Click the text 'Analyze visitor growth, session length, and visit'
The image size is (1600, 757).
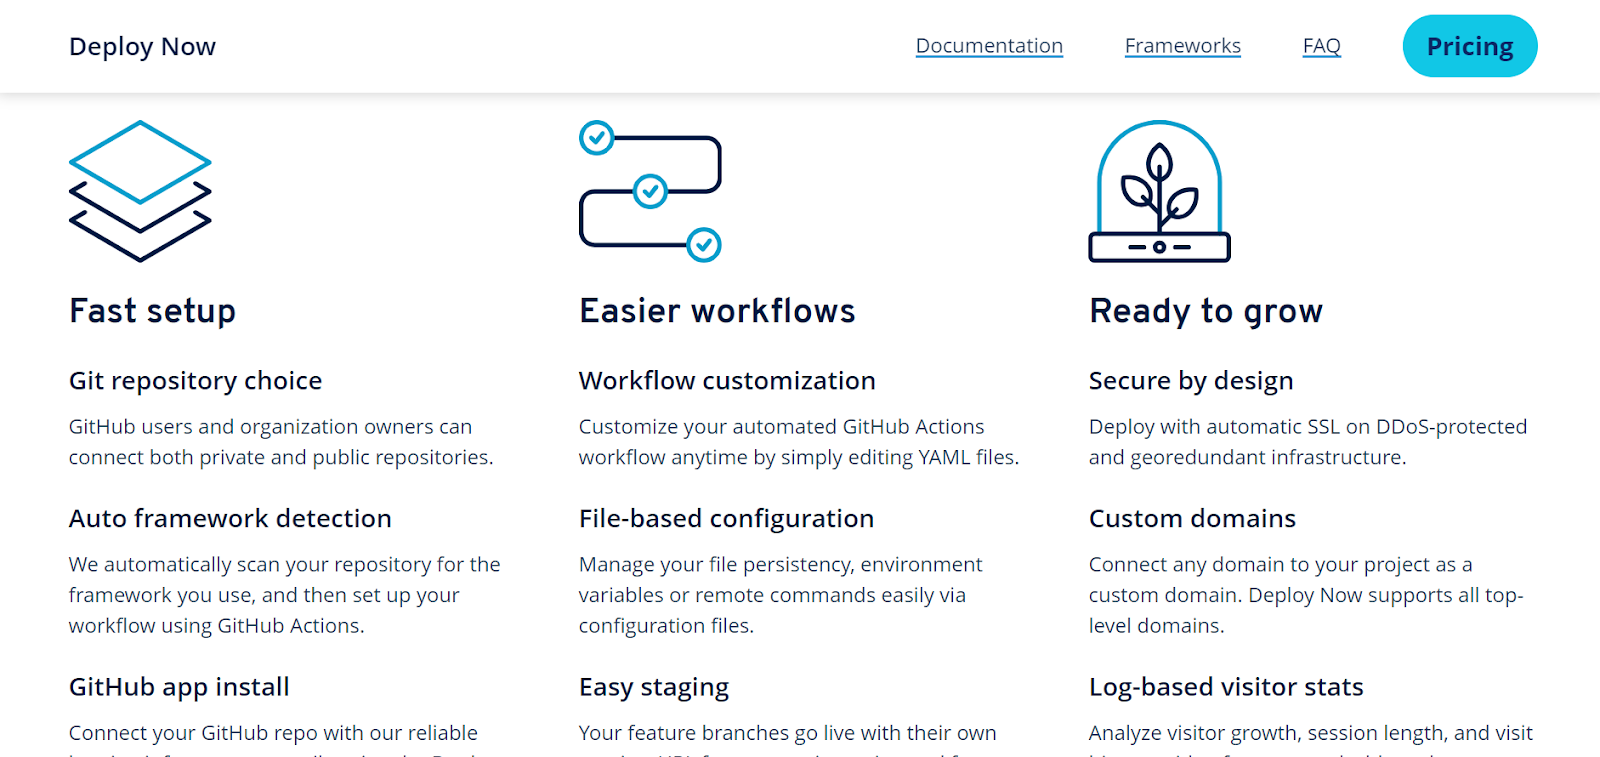click(1311, 733)
